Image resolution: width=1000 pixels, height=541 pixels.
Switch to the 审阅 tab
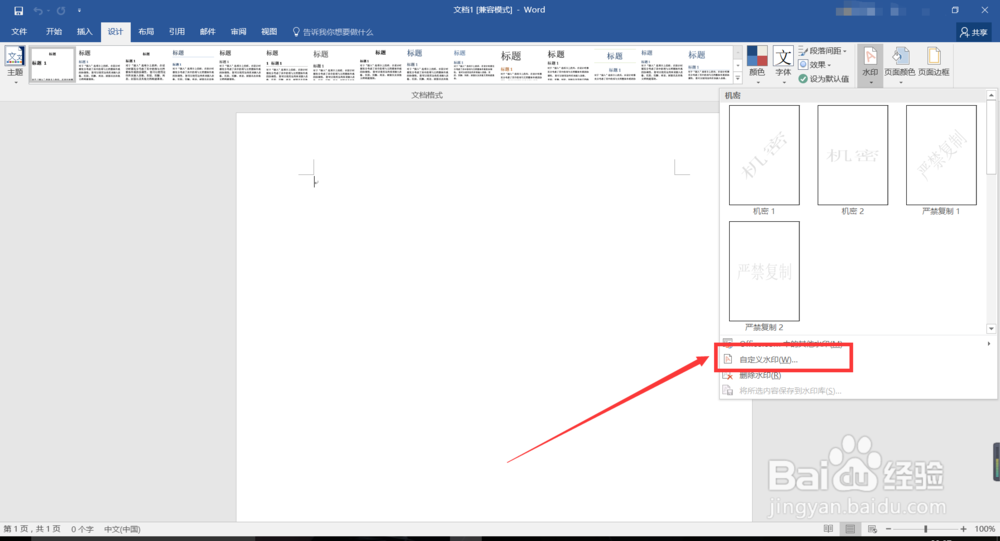coord(238,31)
